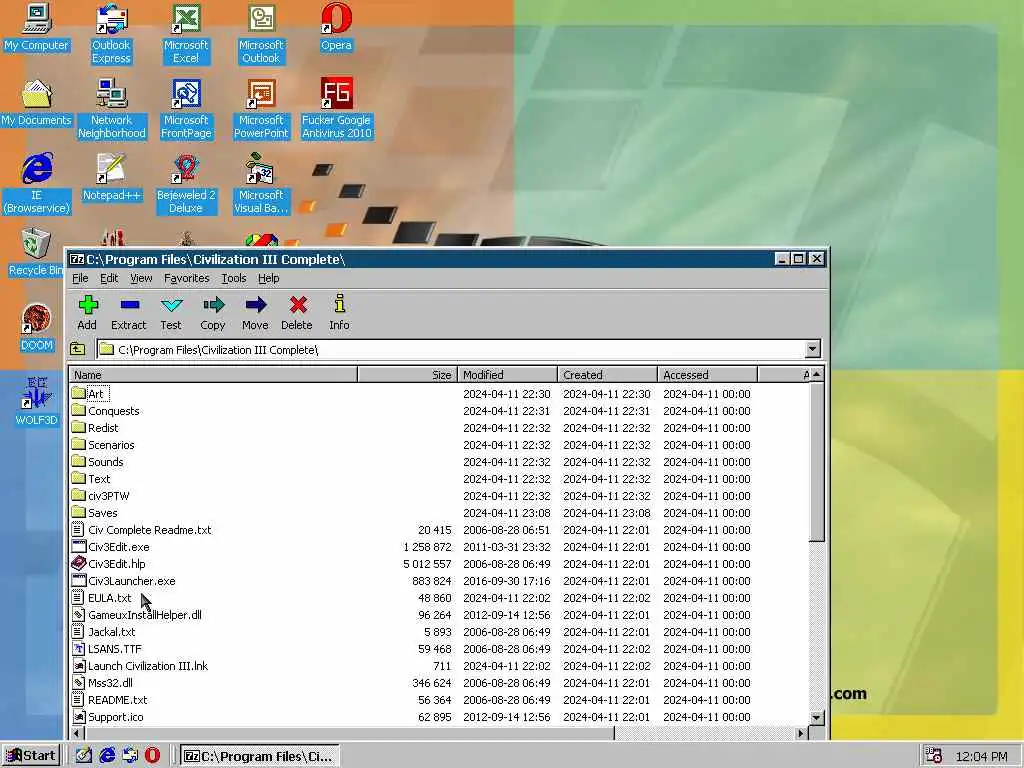The image size is (1024, 768).
Task: Click the Add toolbar icon in 7-Zip
Action: pos(87,312)
